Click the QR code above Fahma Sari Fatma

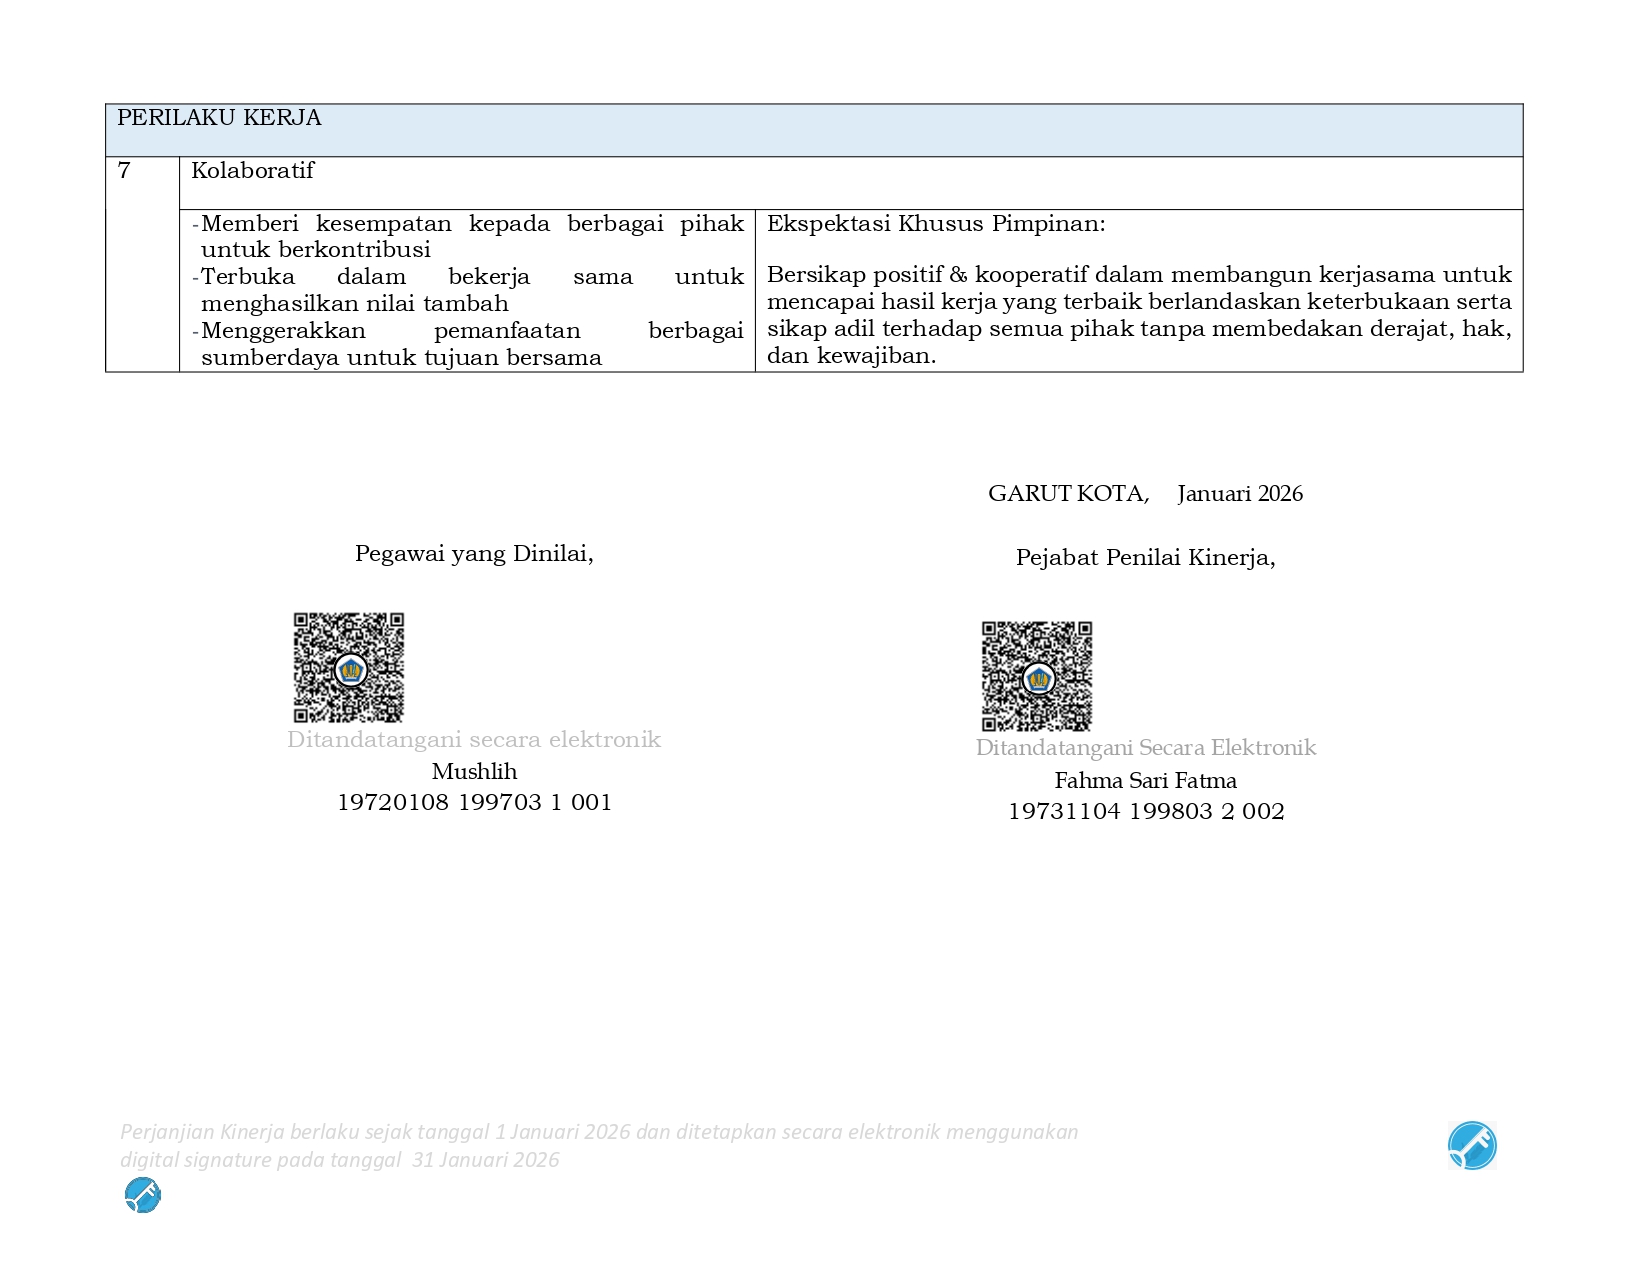1036,676
